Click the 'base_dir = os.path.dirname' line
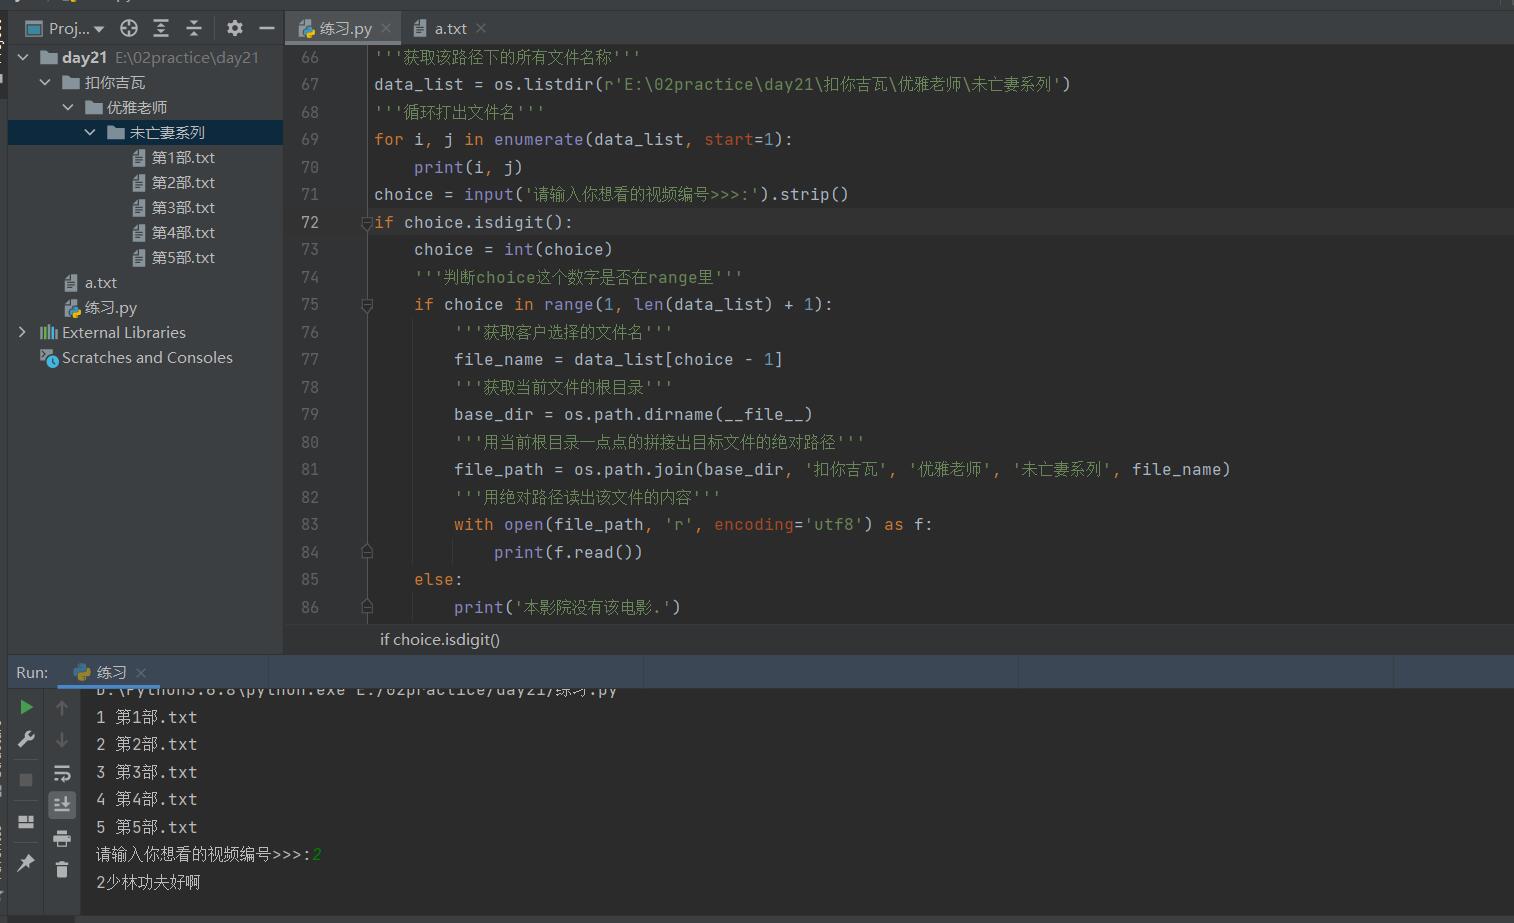 click(633, 414)
